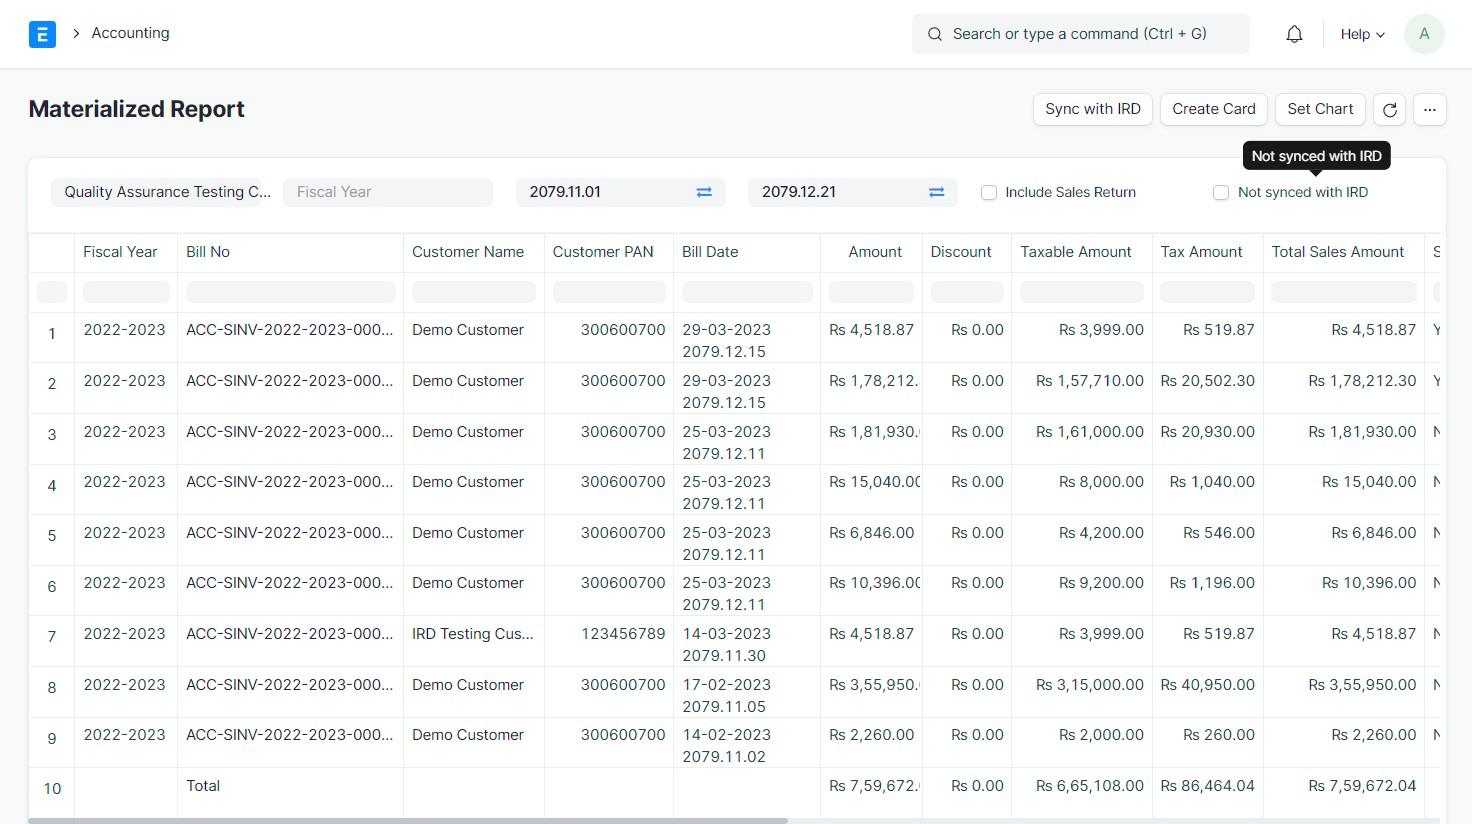This screenshot has height=824, width=1472.
Task: Click the Set Chart button
Action: [1319, 109]
